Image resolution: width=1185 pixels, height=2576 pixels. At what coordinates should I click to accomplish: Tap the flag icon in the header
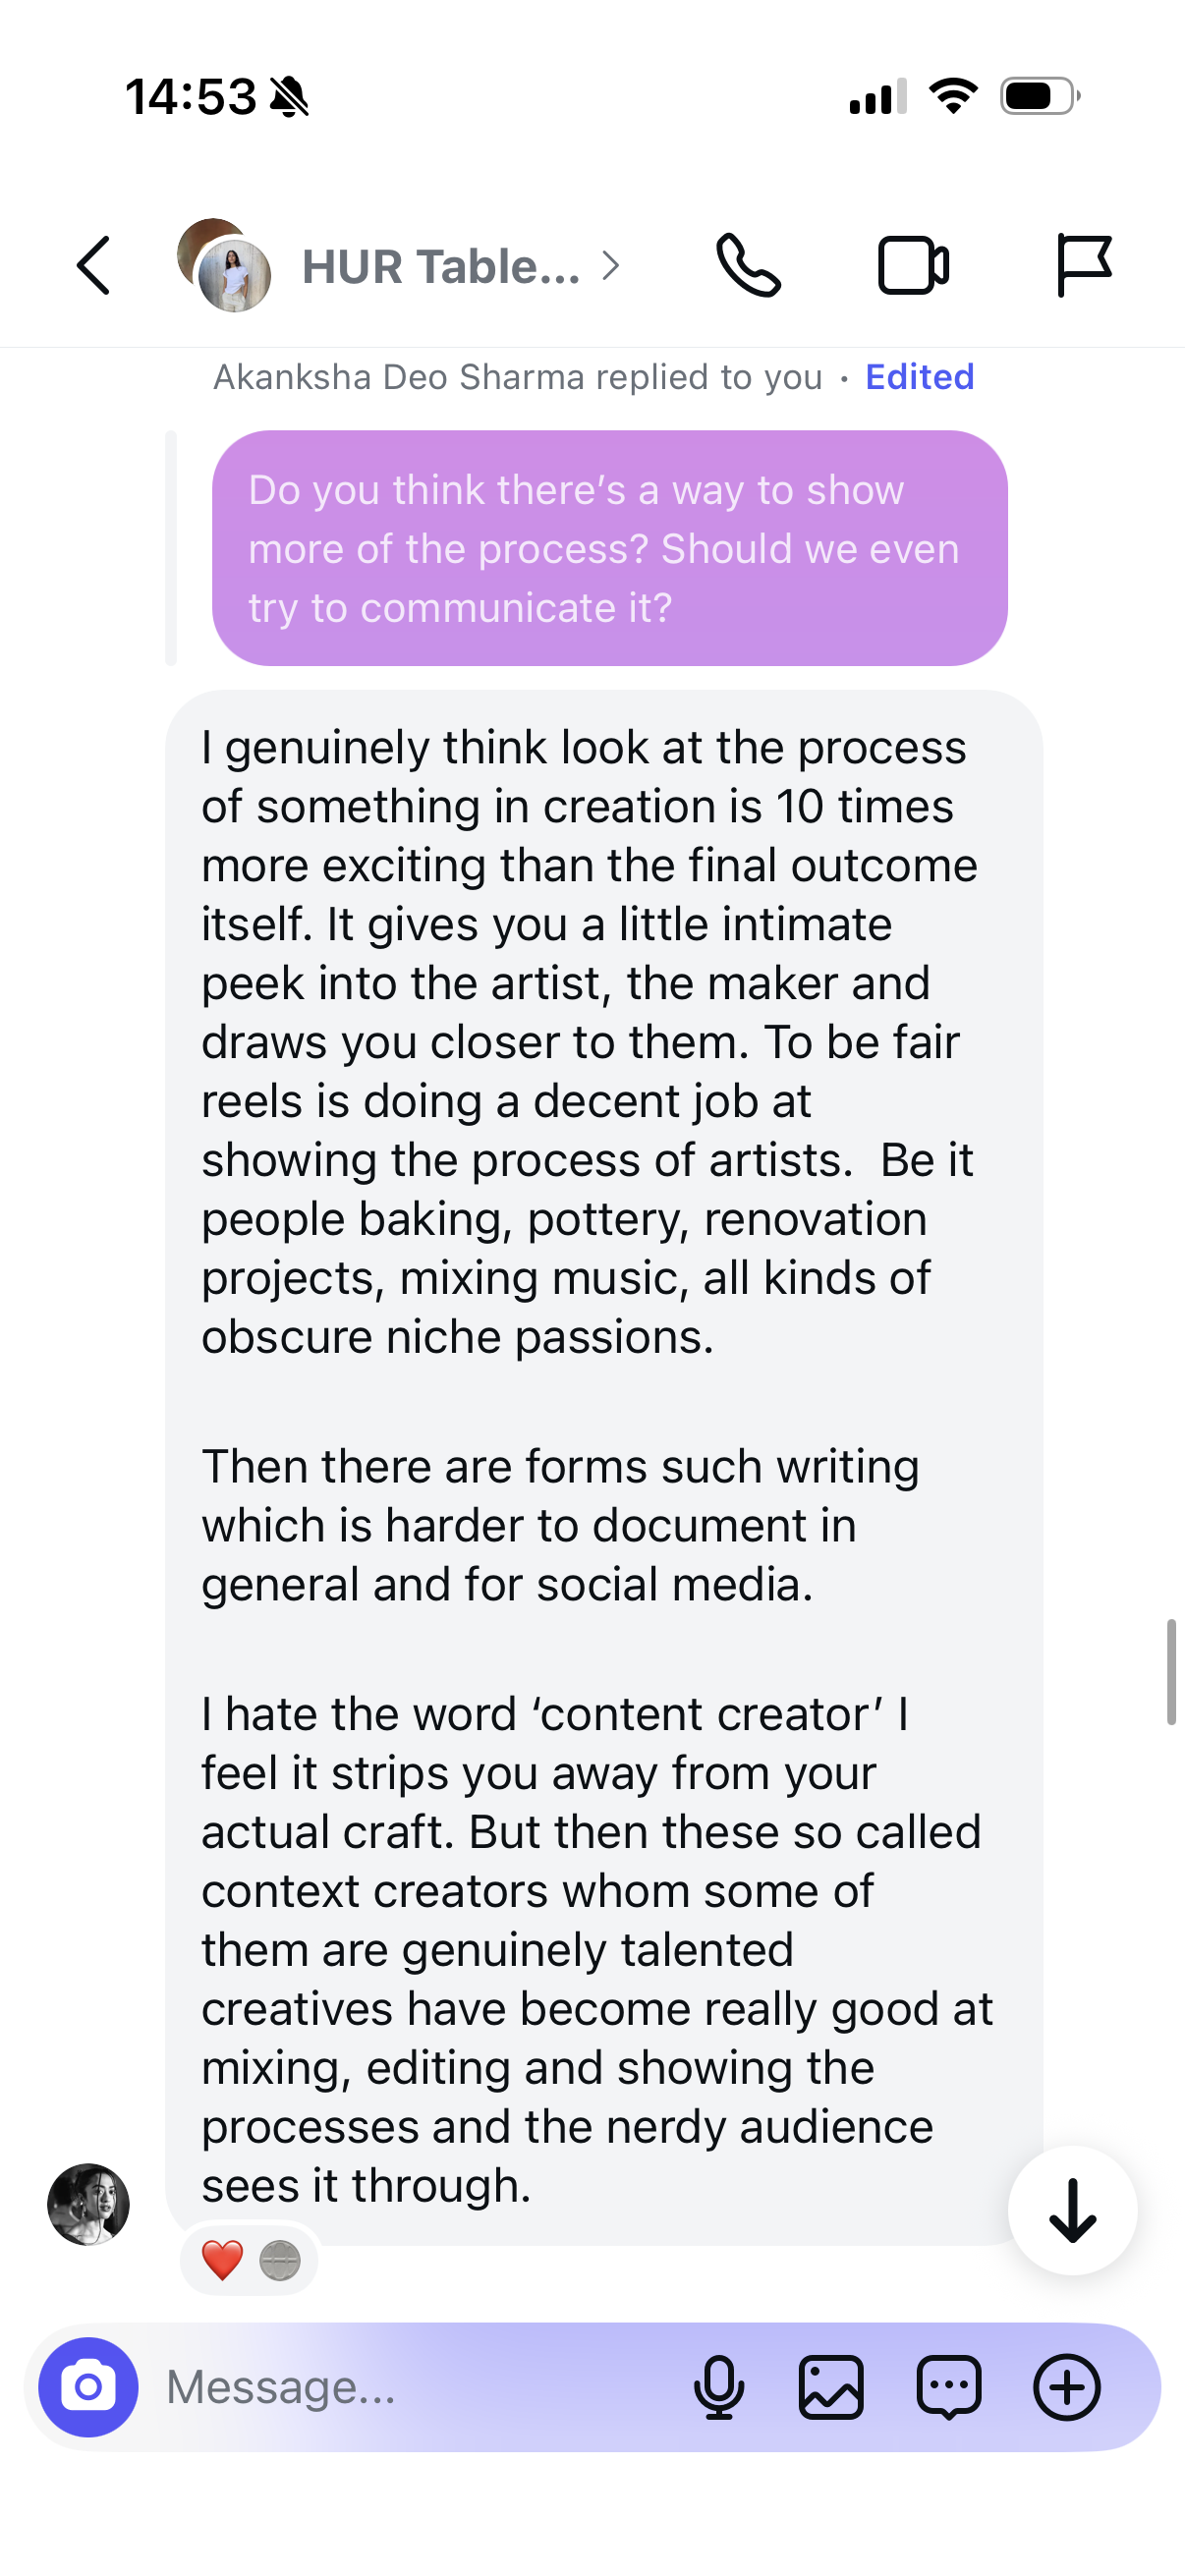[x=1083, y=266]
